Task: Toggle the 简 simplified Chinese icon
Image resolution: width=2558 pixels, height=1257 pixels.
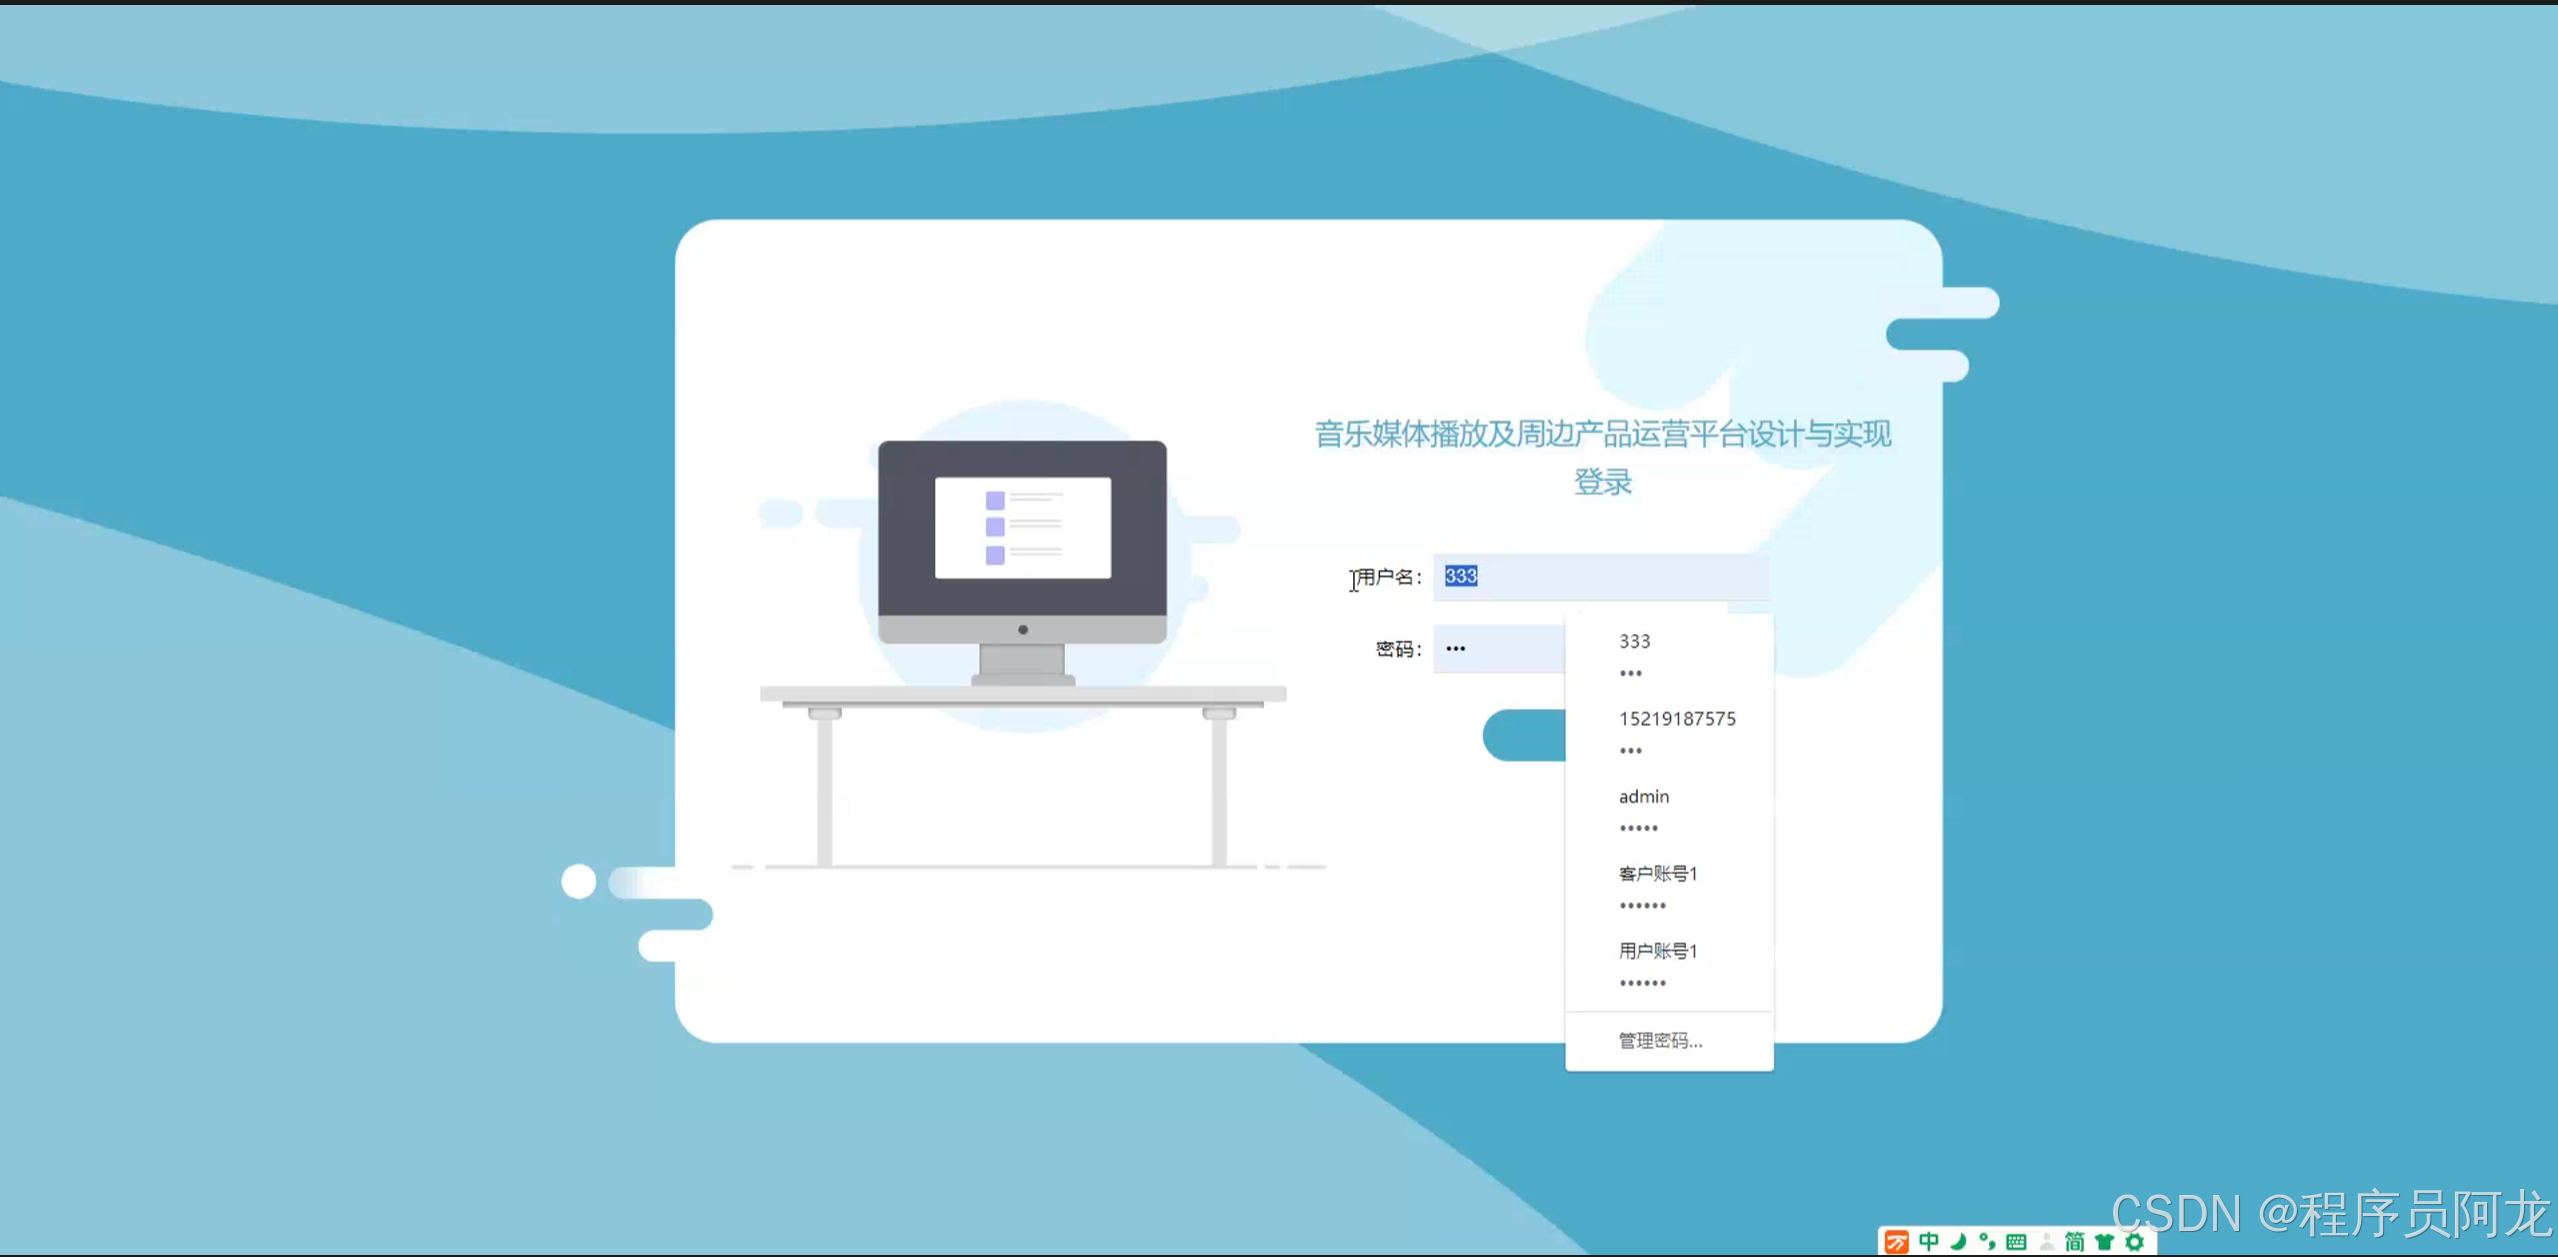Action: click(x=2075, y=1241)
